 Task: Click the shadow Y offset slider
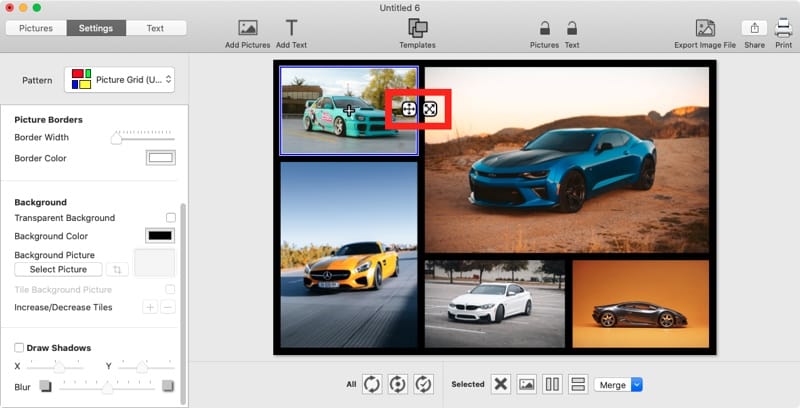(146, 366)
